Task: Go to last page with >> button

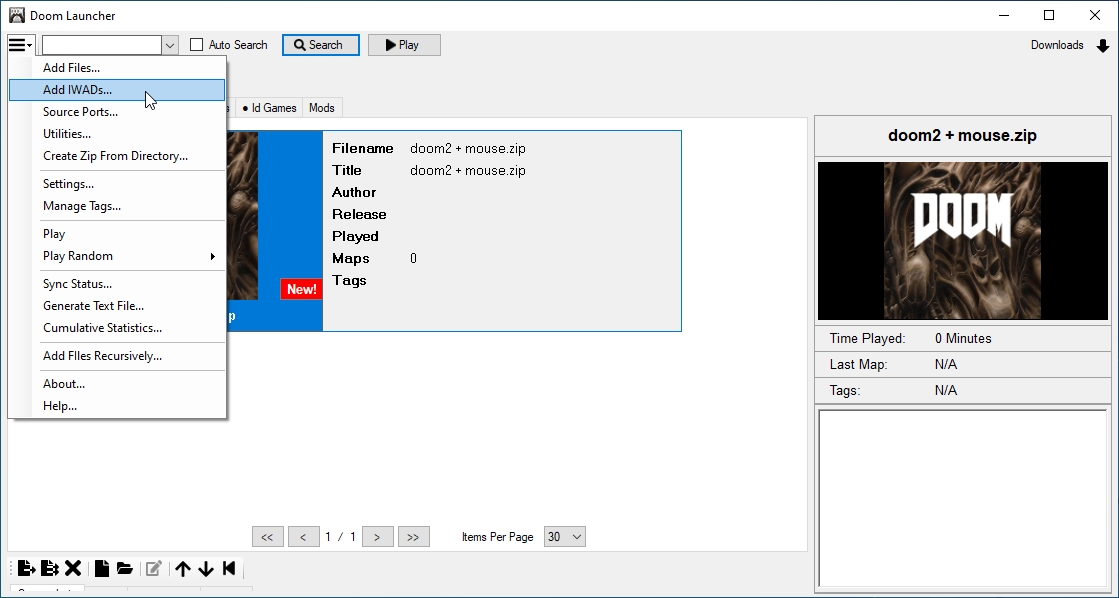Action: coord(414,537)
